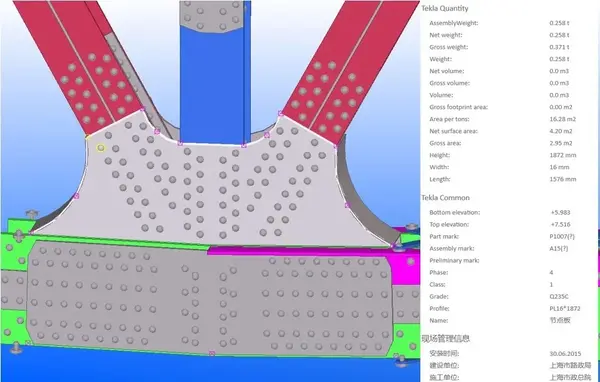Screen dimensions: 600x382
Task: Click the 'Height:' label
Action: 439,155
